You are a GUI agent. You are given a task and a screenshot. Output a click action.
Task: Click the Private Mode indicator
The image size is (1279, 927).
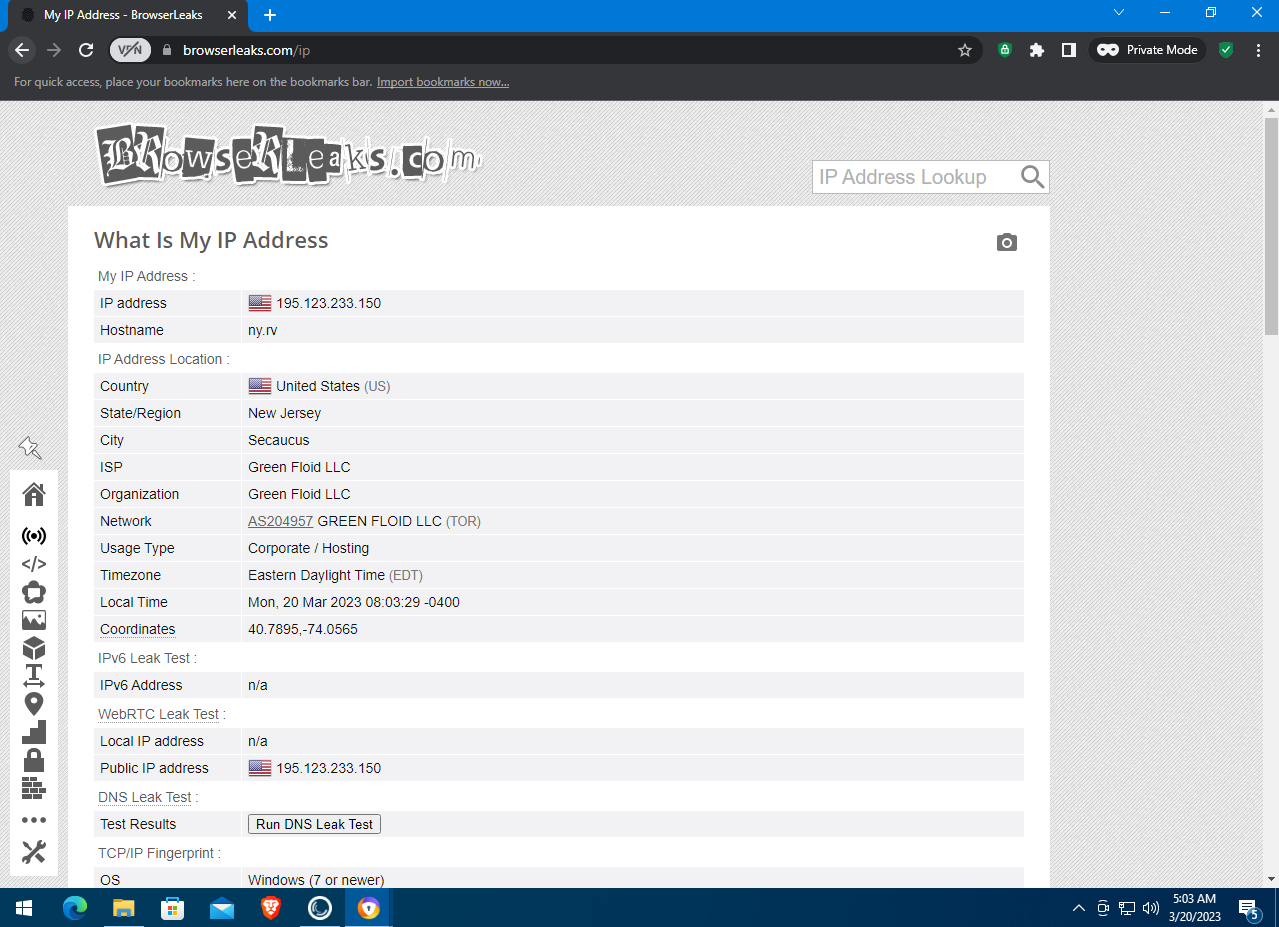(1147, 50)
